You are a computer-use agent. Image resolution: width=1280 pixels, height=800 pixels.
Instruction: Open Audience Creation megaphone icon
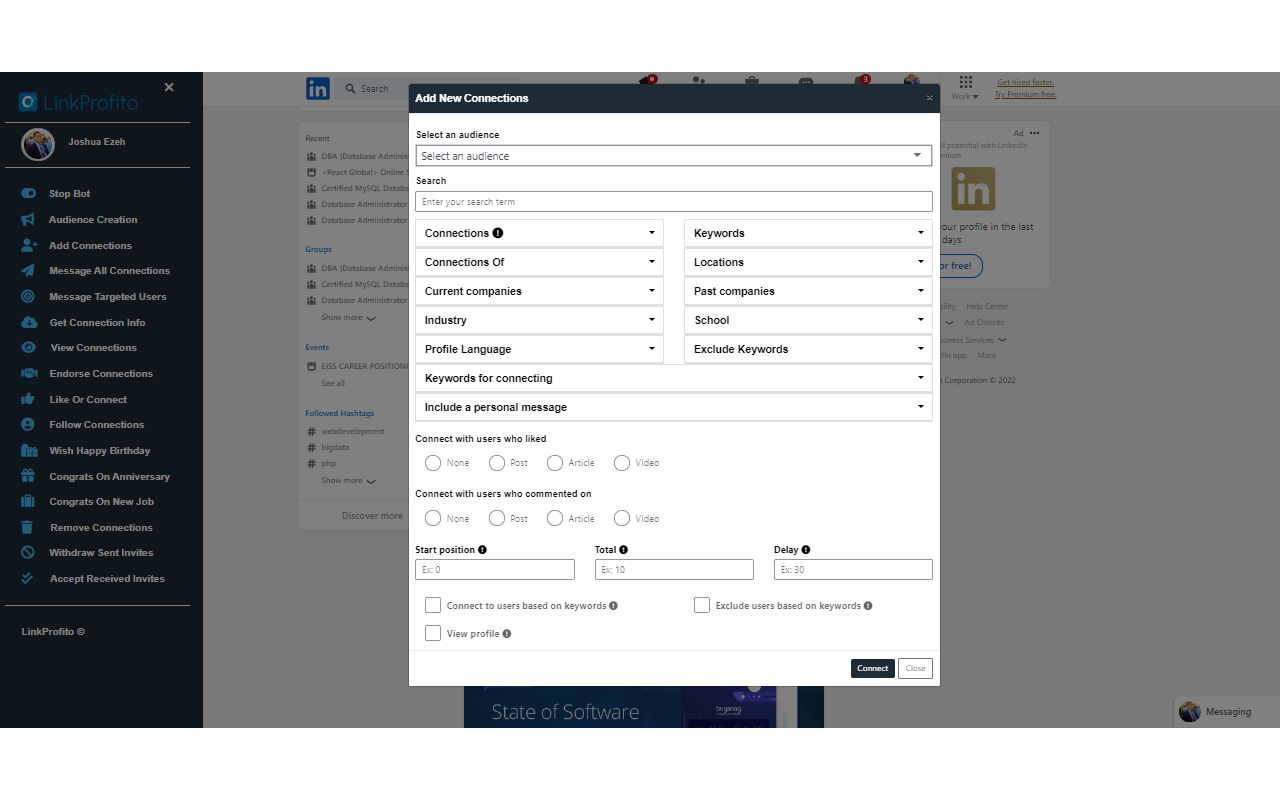(x=28, y=219)
